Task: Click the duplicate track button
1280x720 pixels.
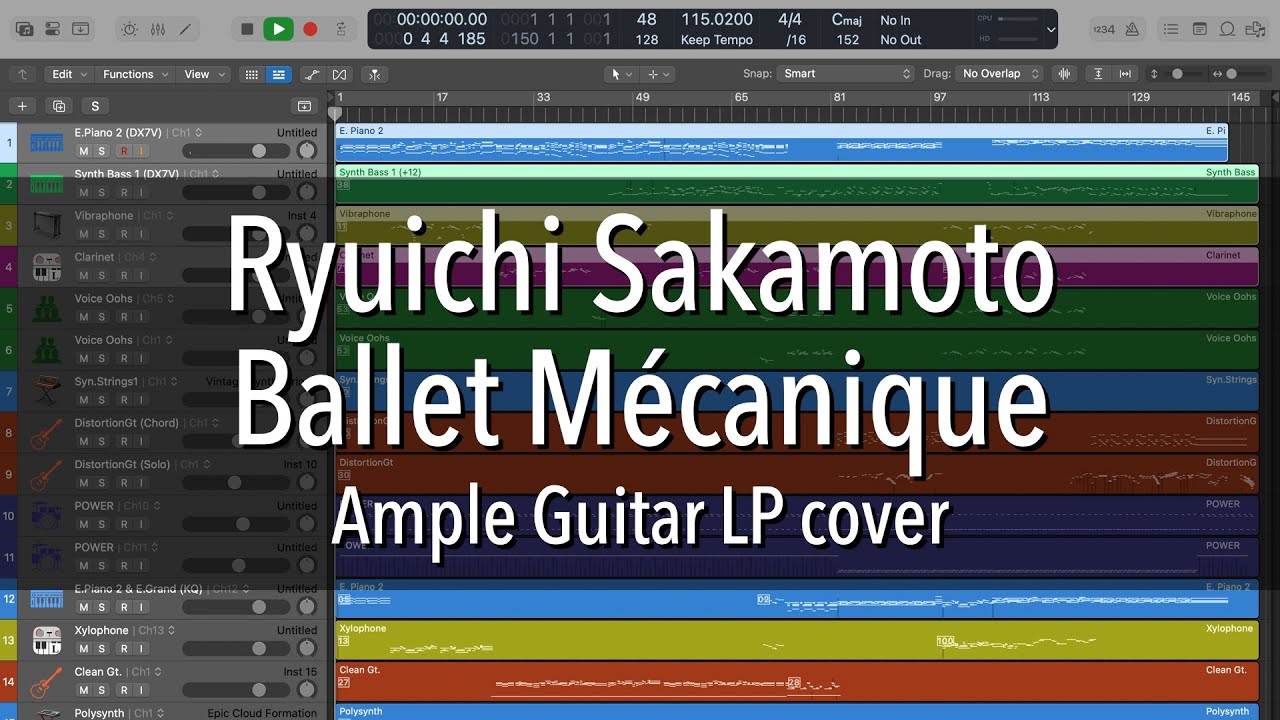Action: 59,106
